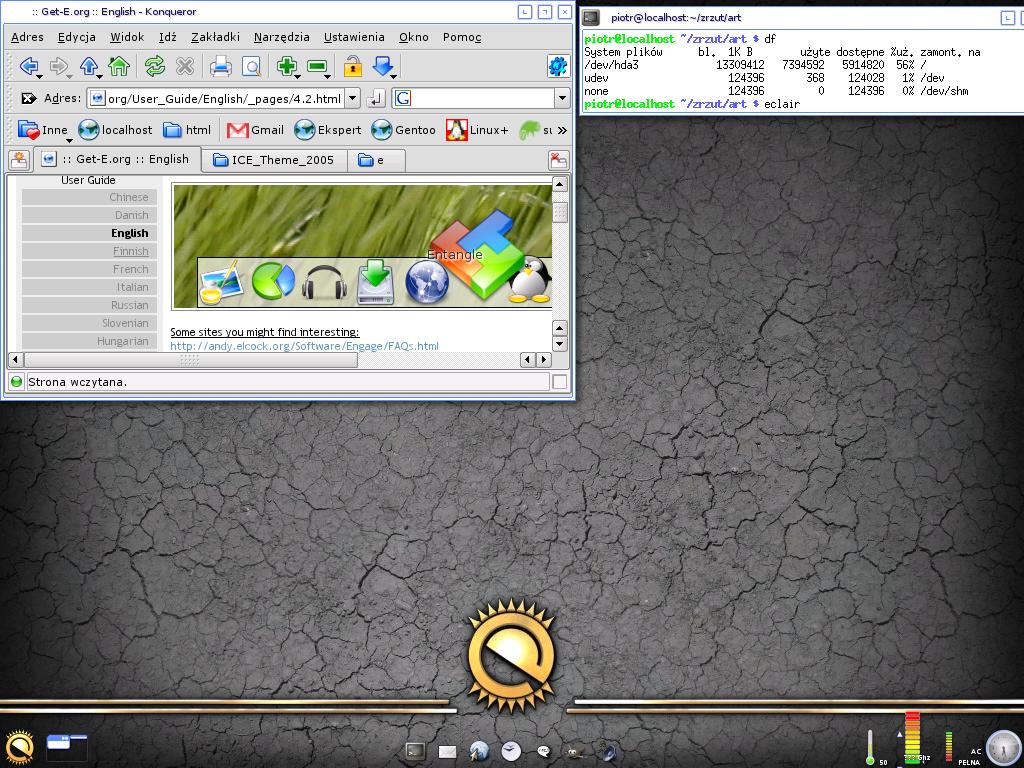
Task: Open the Linux+ penguin bookmark
Action: (x=478, y=130)
